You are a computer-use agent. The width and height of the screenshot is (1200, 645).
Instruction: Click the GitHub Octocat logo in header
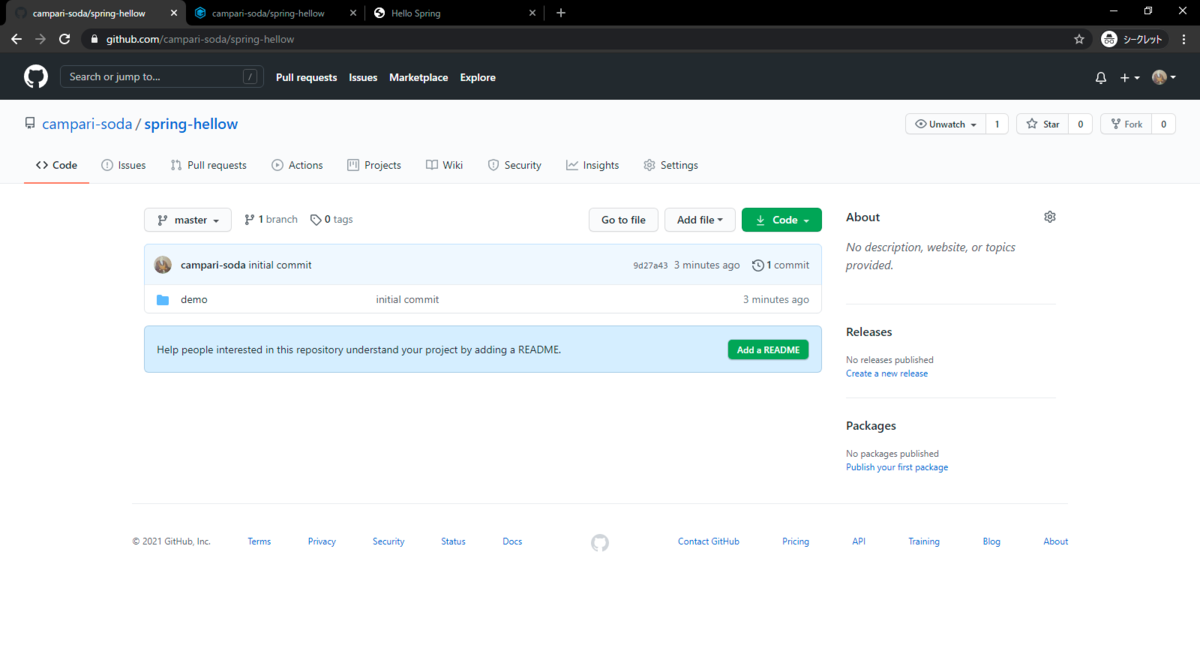coord(36,77)
